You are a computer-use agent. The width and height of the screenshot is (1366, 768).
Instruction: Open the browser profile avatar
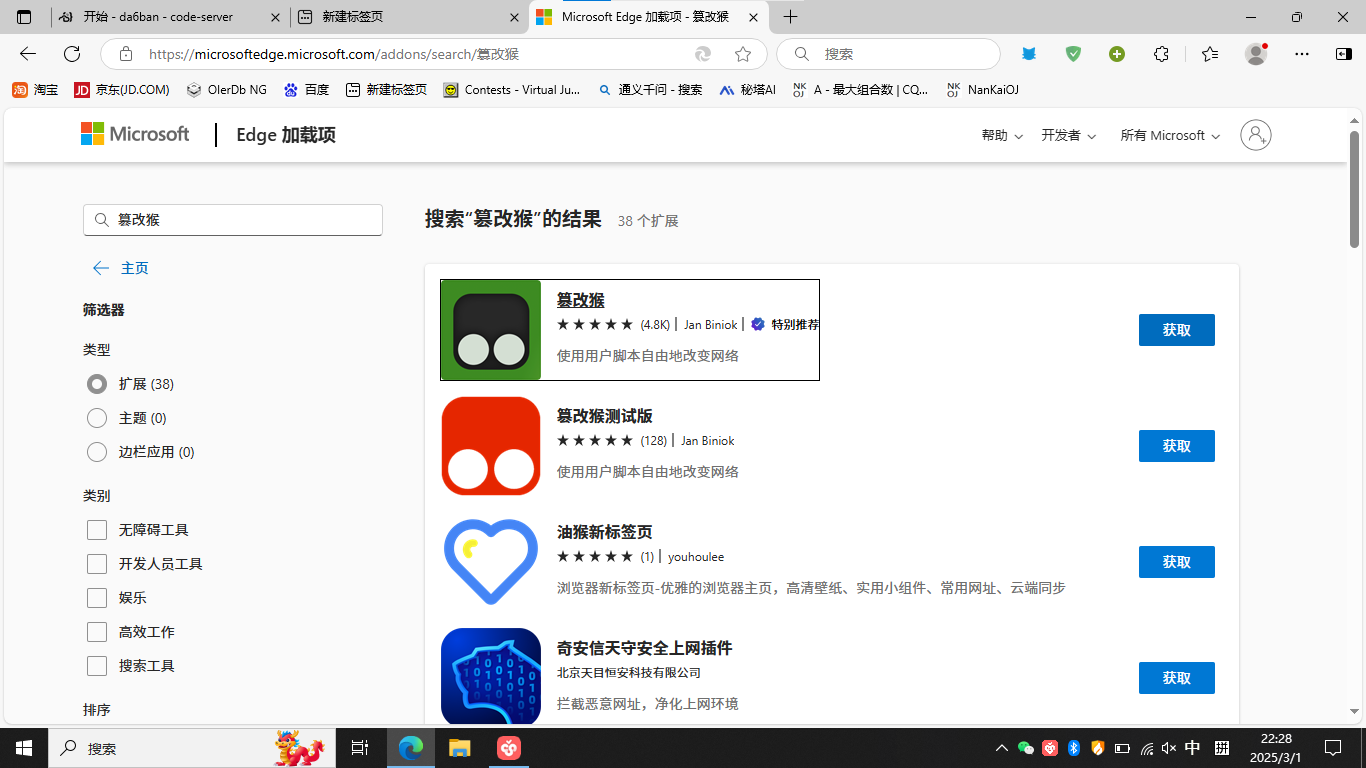(1256, 54)
